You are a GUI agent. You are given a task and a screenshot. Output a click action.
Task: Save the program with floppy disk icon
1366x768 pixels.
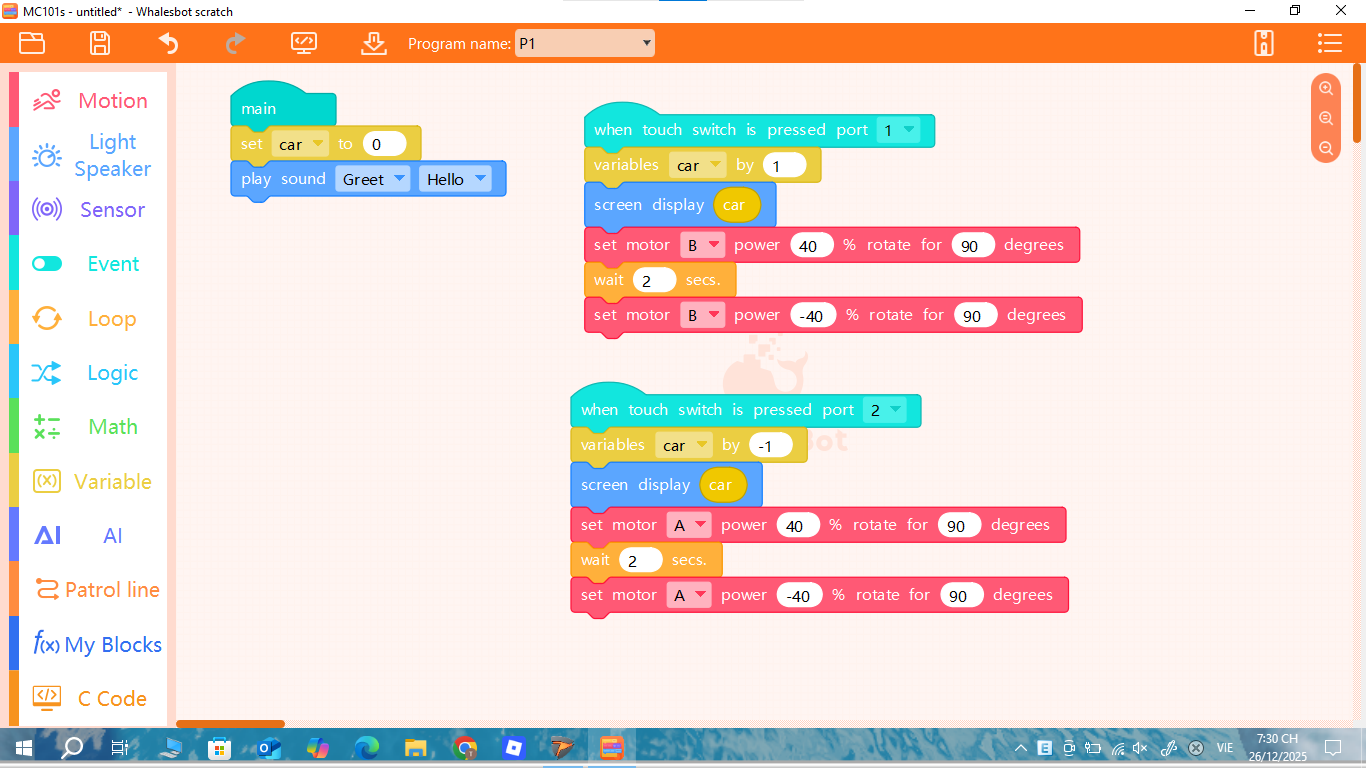100,43
